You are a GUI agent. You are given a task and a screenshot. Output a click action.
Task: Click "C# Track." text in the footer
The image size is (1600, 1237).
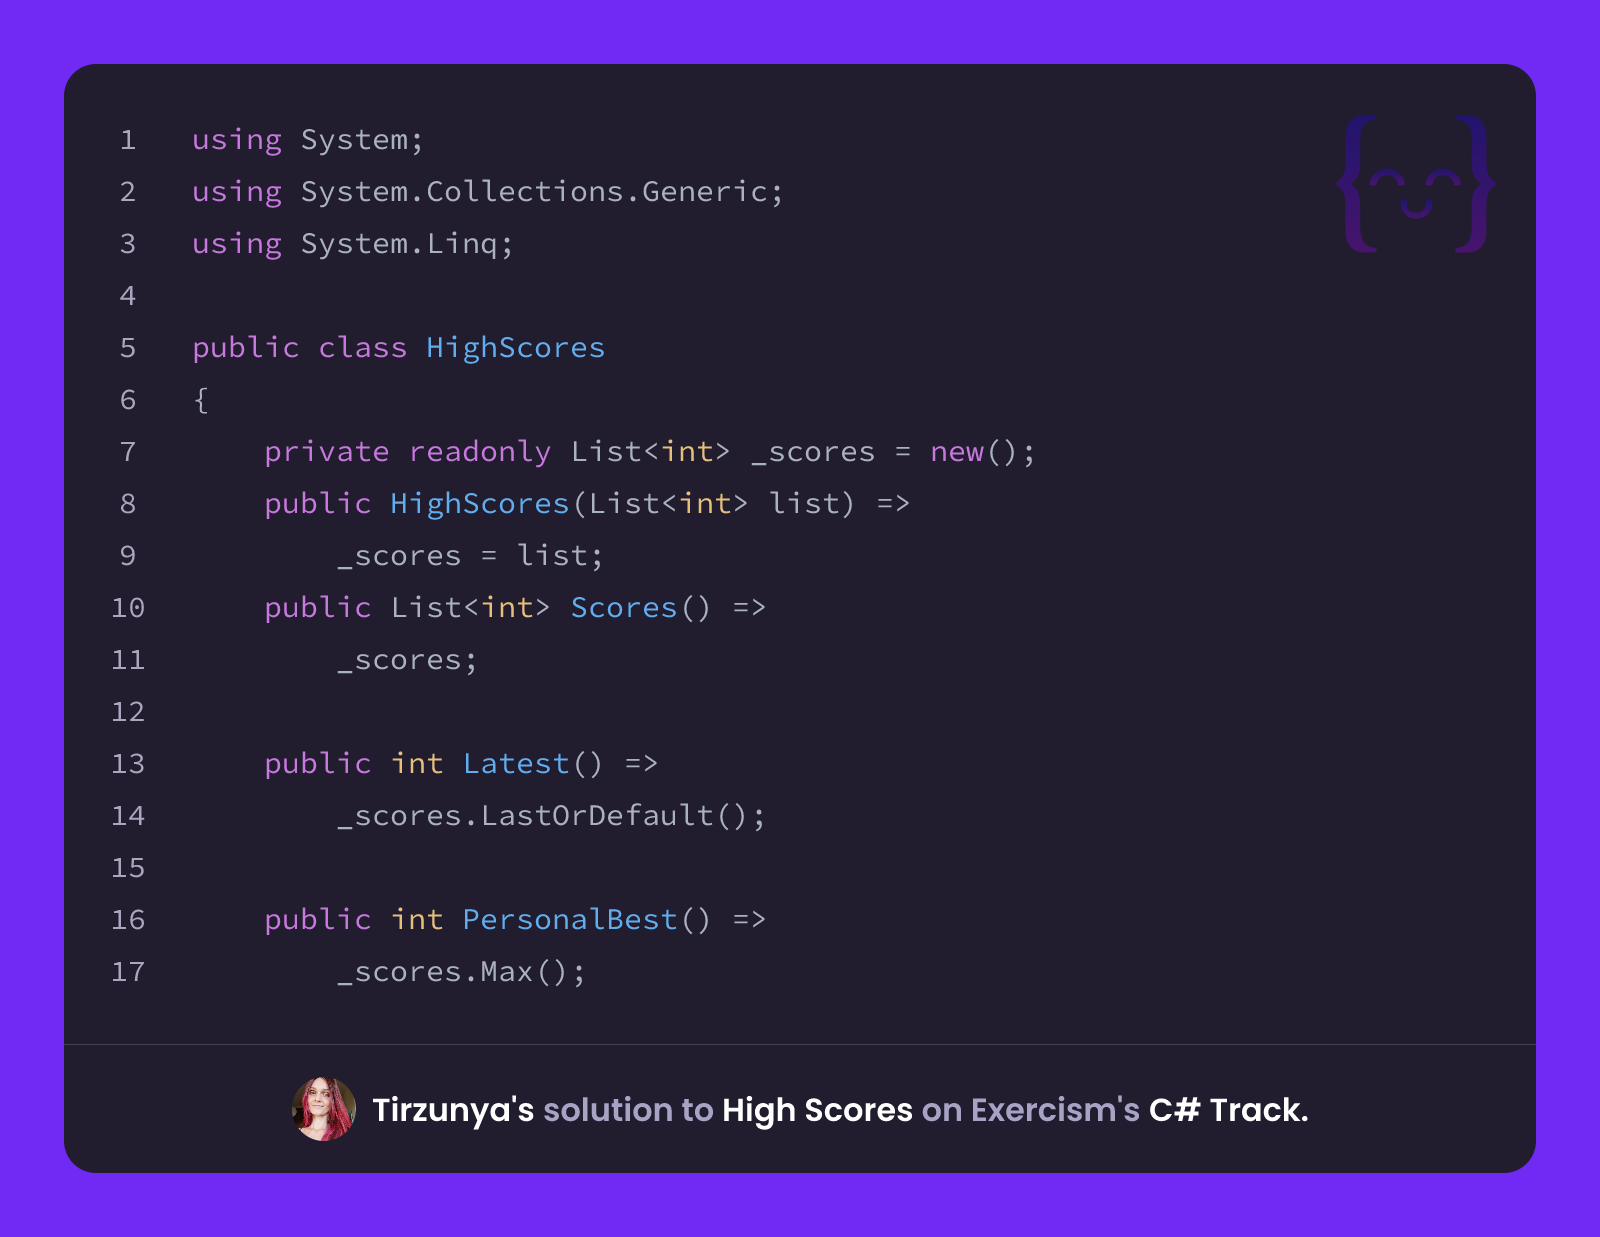[1228, 1110]
